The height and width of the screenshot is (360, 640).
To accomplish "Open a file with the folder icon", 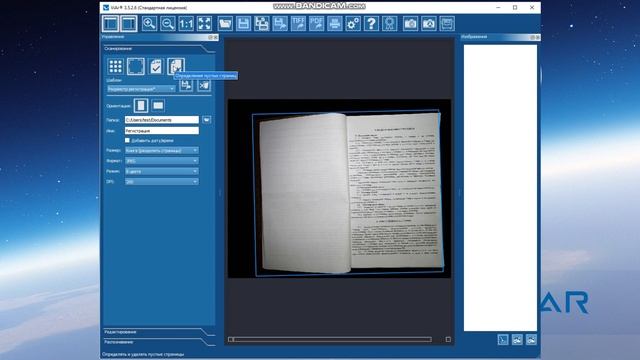I will 225,24.
